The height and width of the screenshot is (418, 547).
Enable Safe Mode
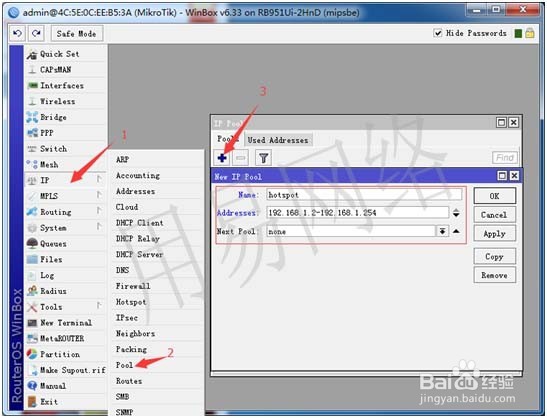click(x=77, y=34)
